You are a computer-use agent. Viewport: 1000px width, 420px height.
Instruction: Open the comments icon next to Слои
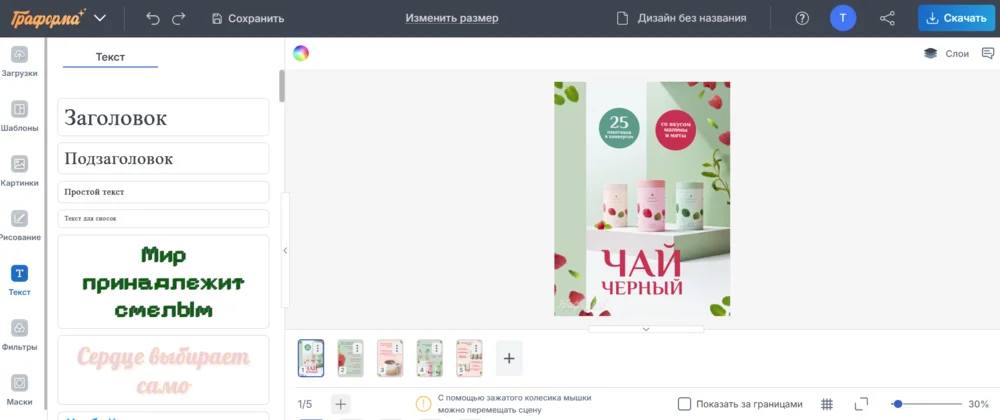988,54
